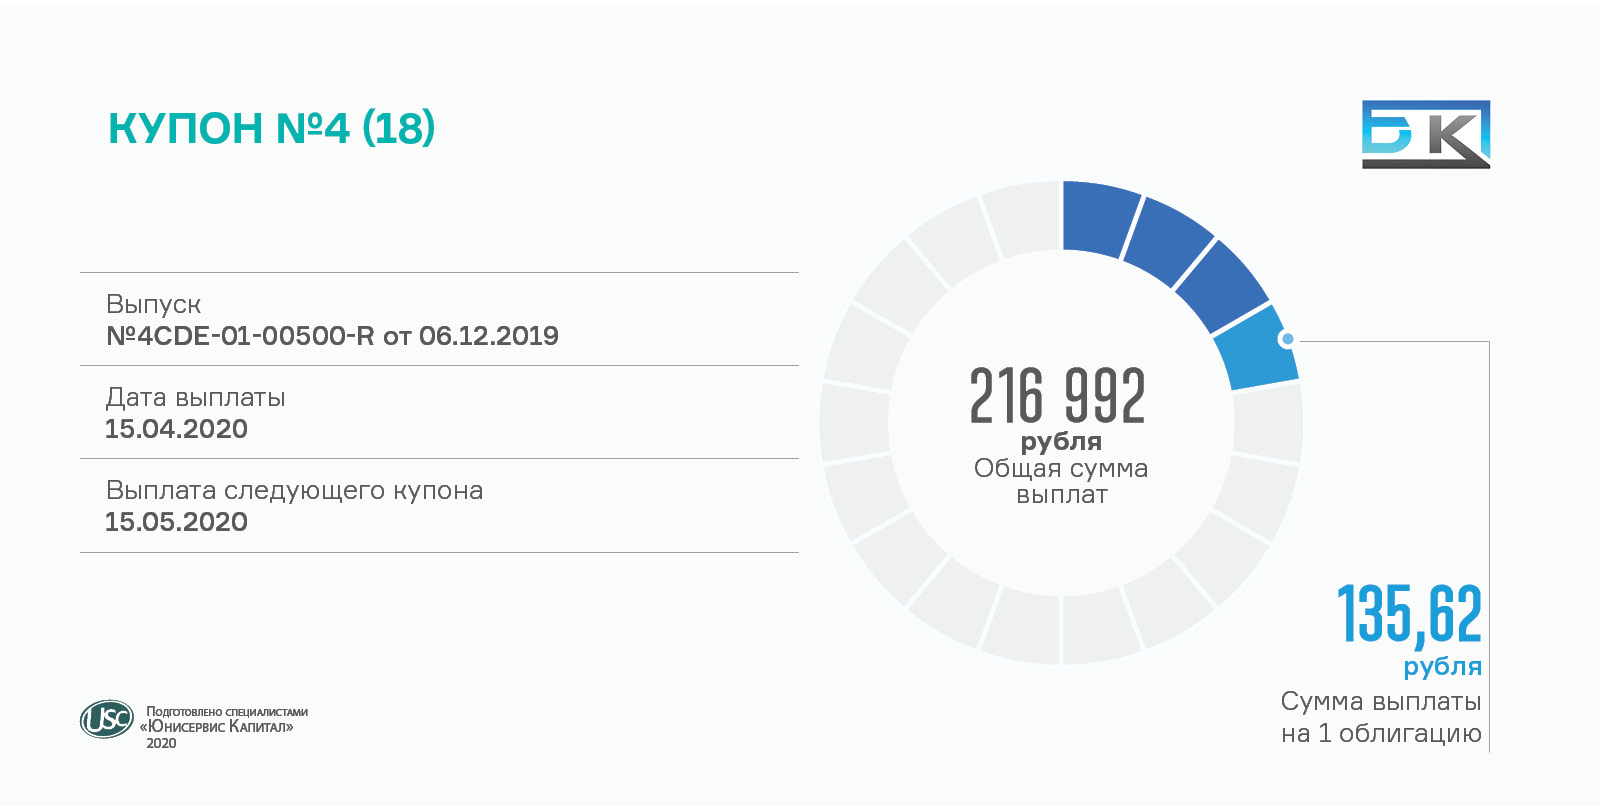Select the "Дата выплаты" label

[x=195, y=397]
